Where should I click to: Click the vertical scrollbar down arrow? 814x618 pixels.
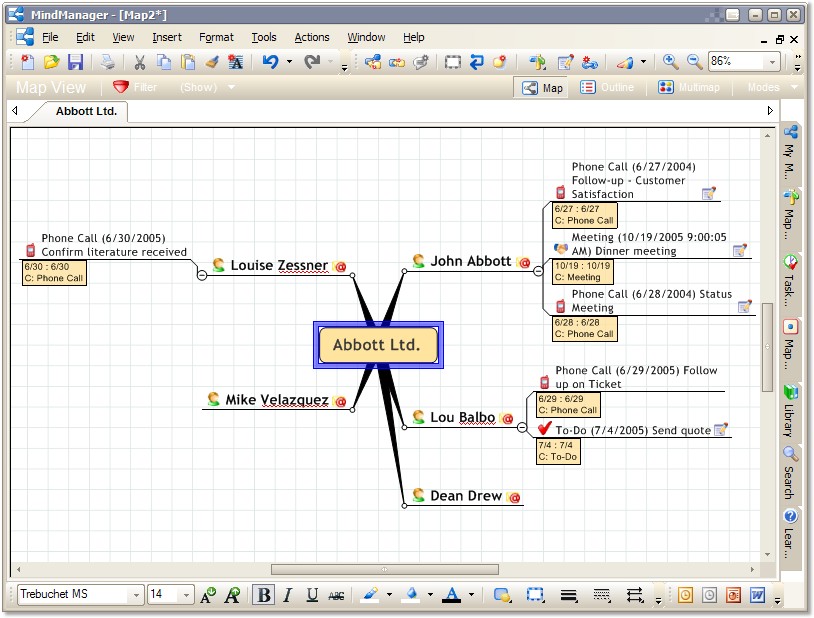767,555
